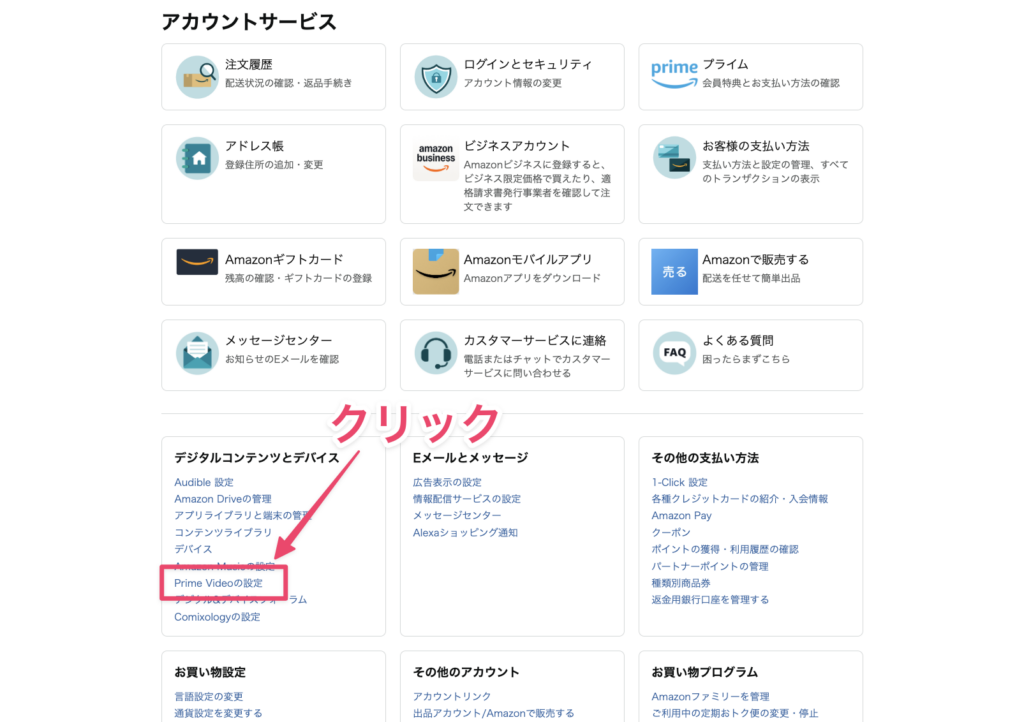Open 通貨設定を変更する link

pyautogui.click(x=218, y=714)
